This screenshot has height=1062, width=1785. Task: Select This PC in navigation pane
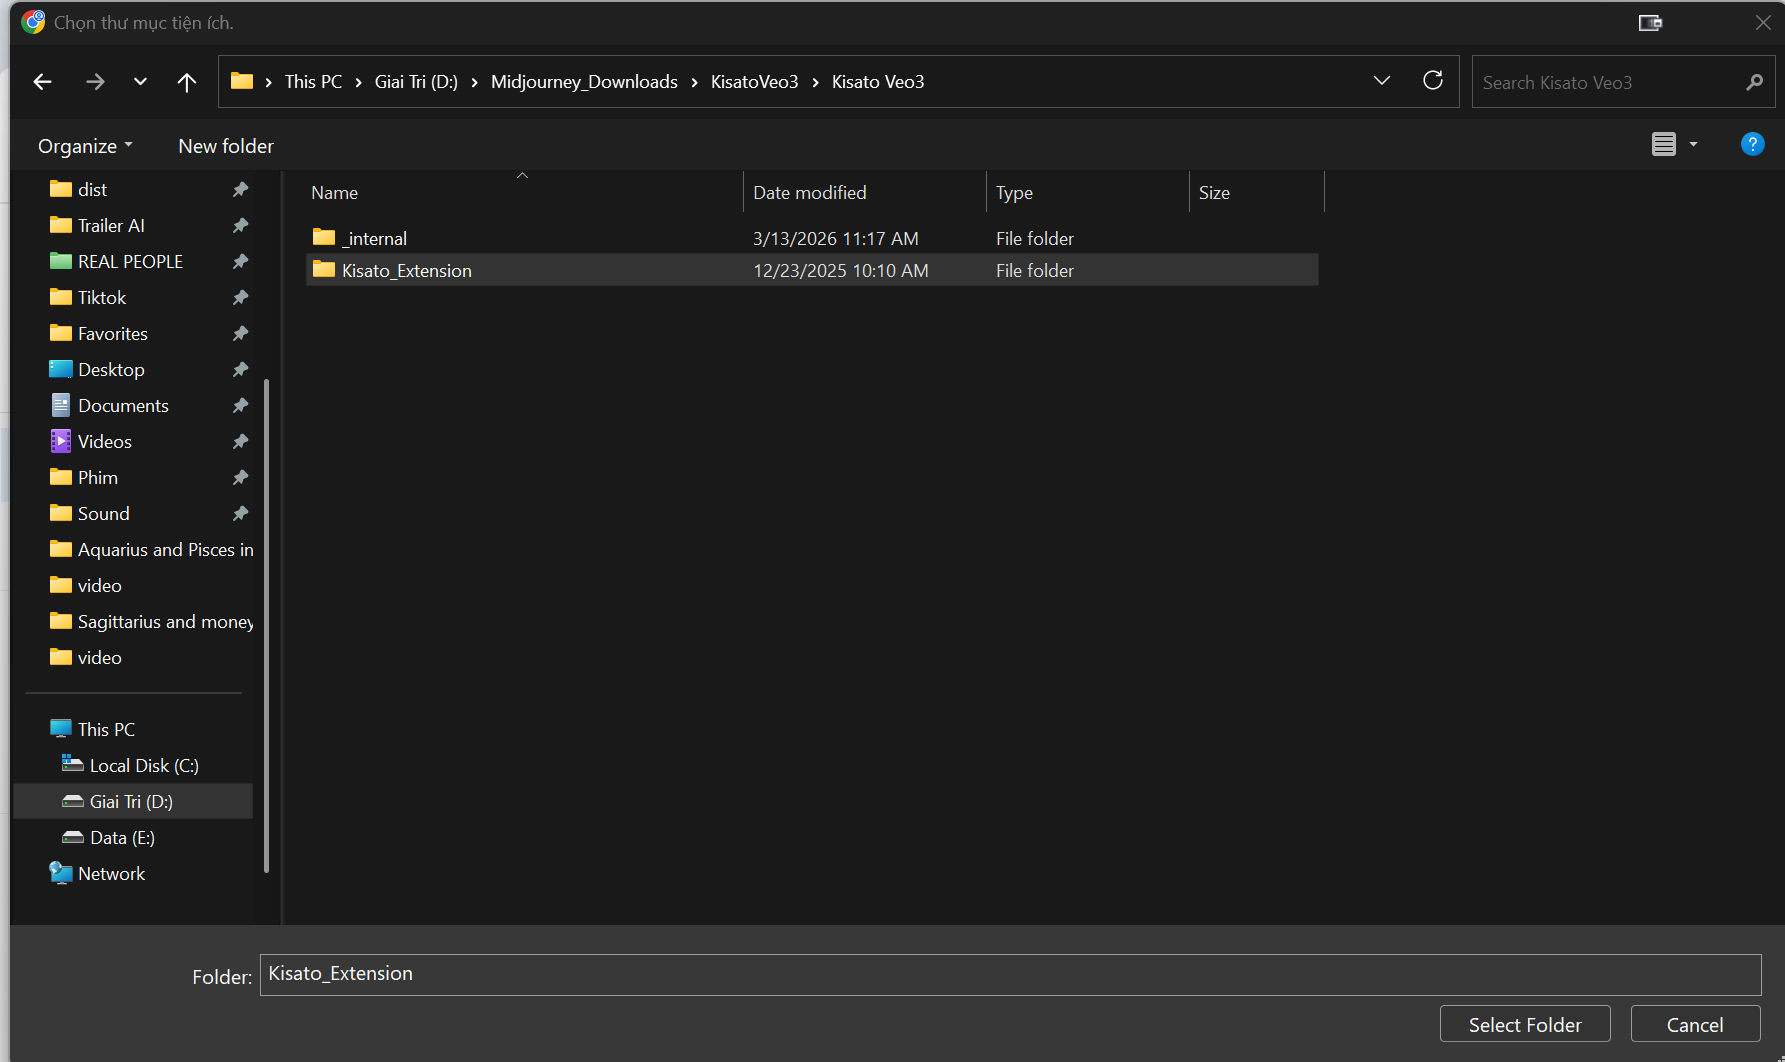tap(106, 729)
